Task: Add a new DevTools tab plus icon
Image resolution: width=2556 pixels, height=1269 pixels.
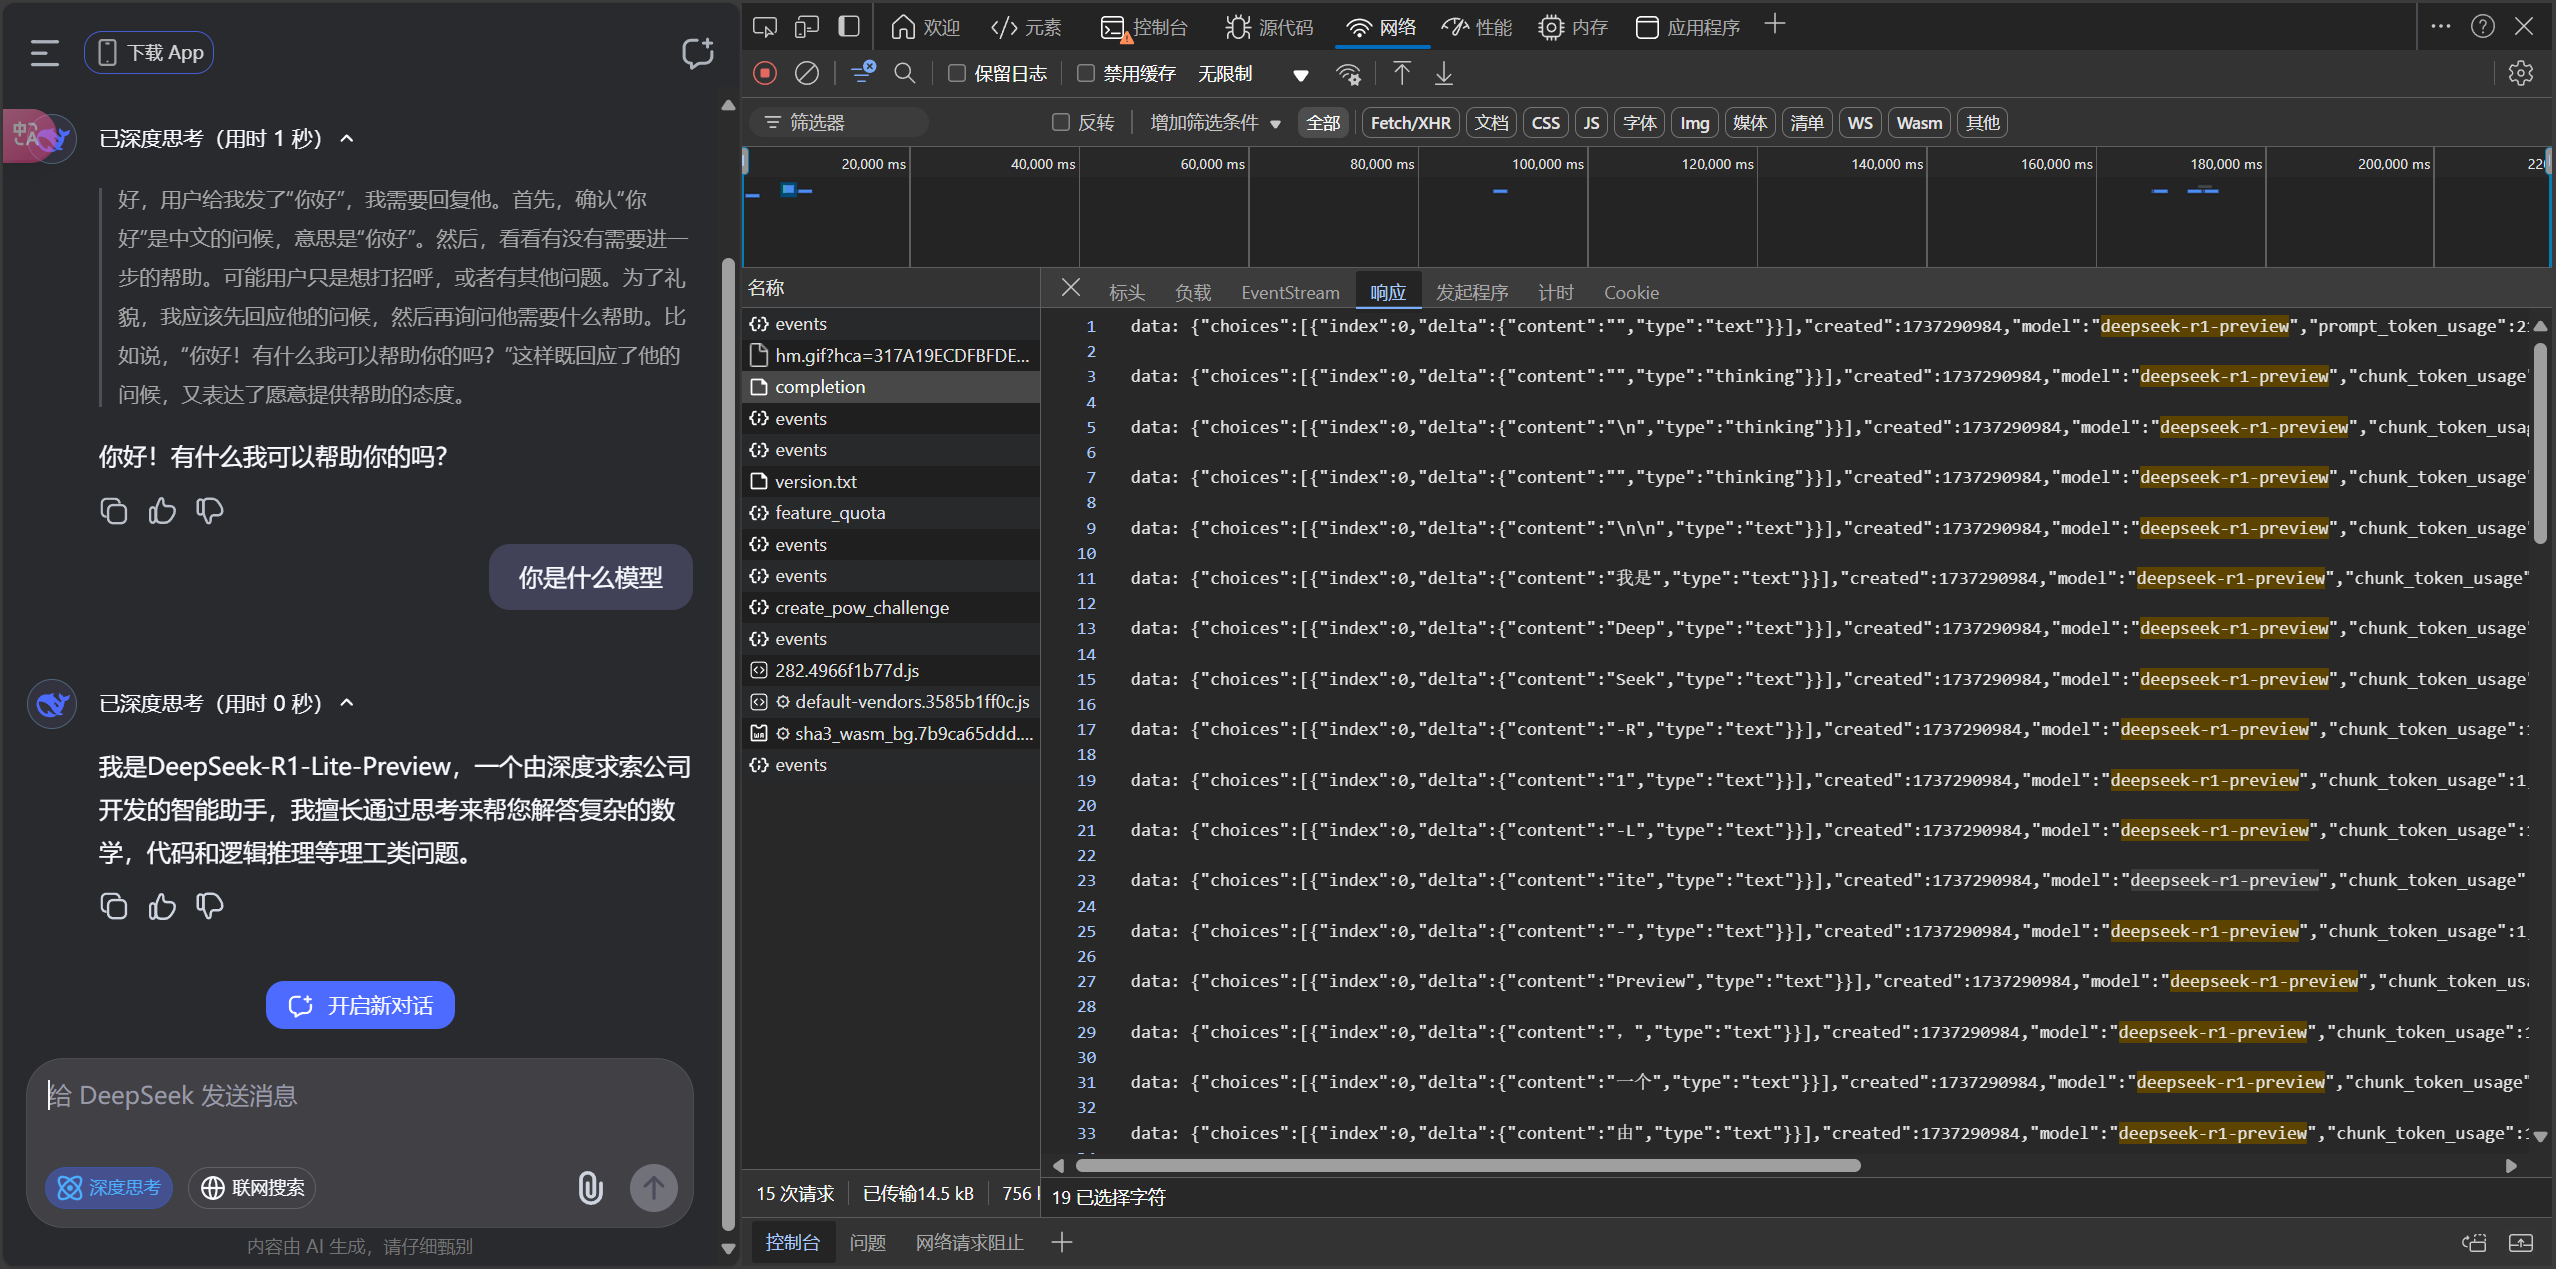Action: (1775, 25)
